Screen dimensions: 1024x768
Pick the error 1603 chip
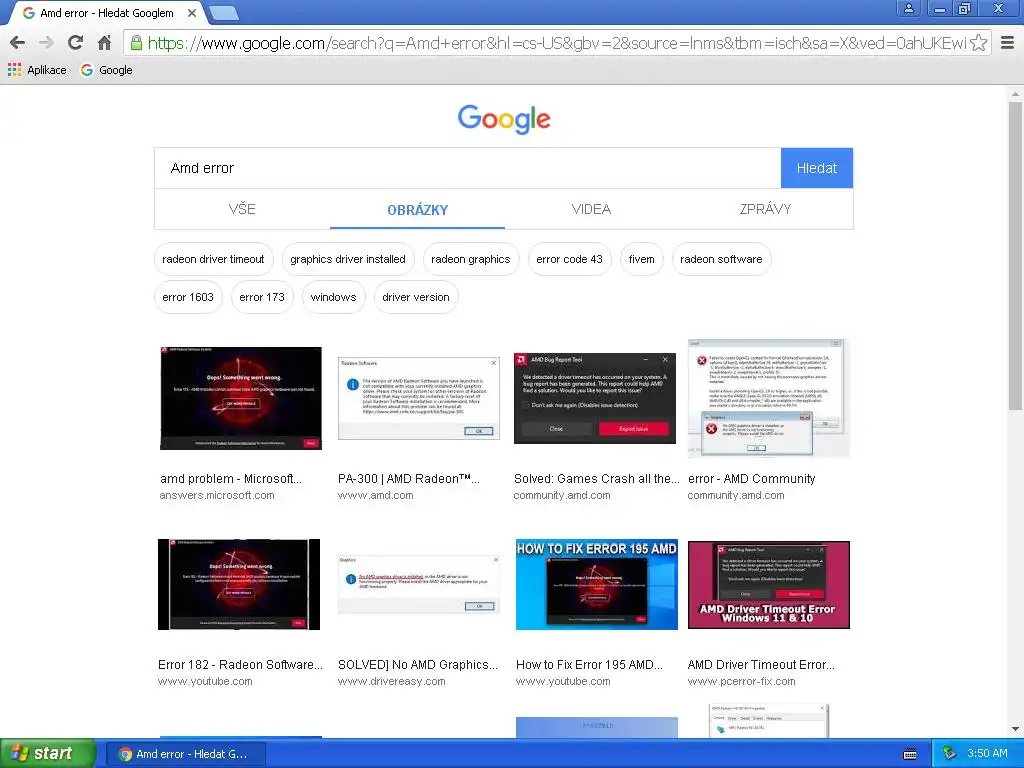click(x=188, y=297)
